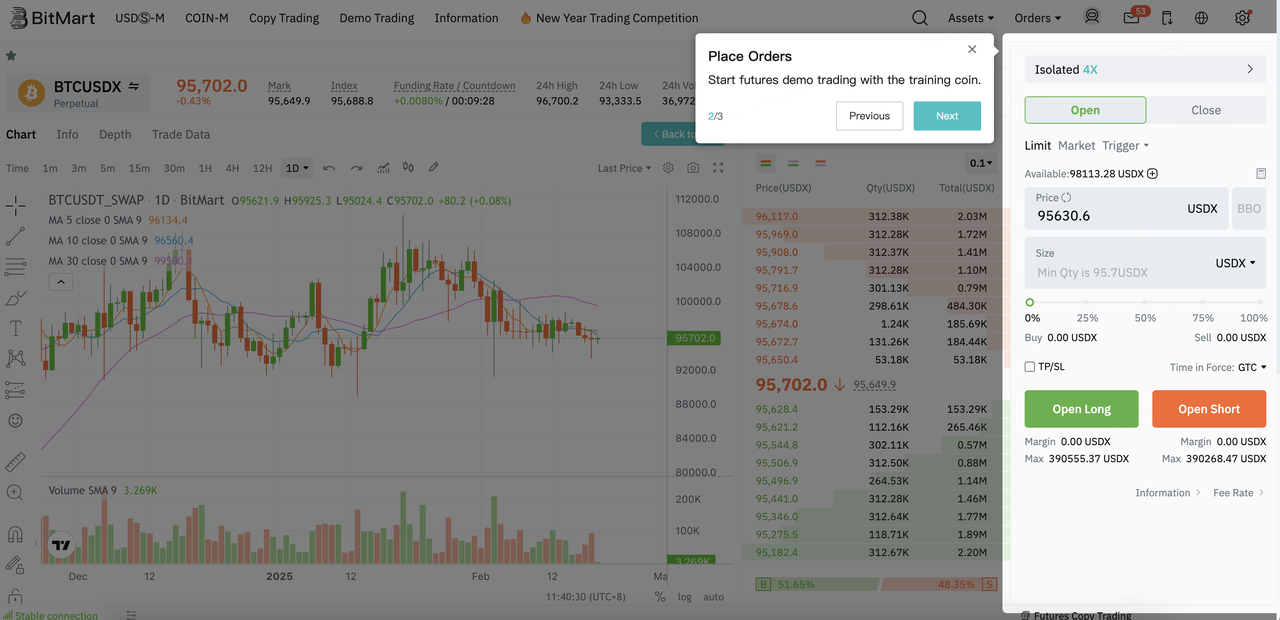1280x620 pixels.
Task: Expand the Trigger order type dropdown
Action: coord(1126,146)
